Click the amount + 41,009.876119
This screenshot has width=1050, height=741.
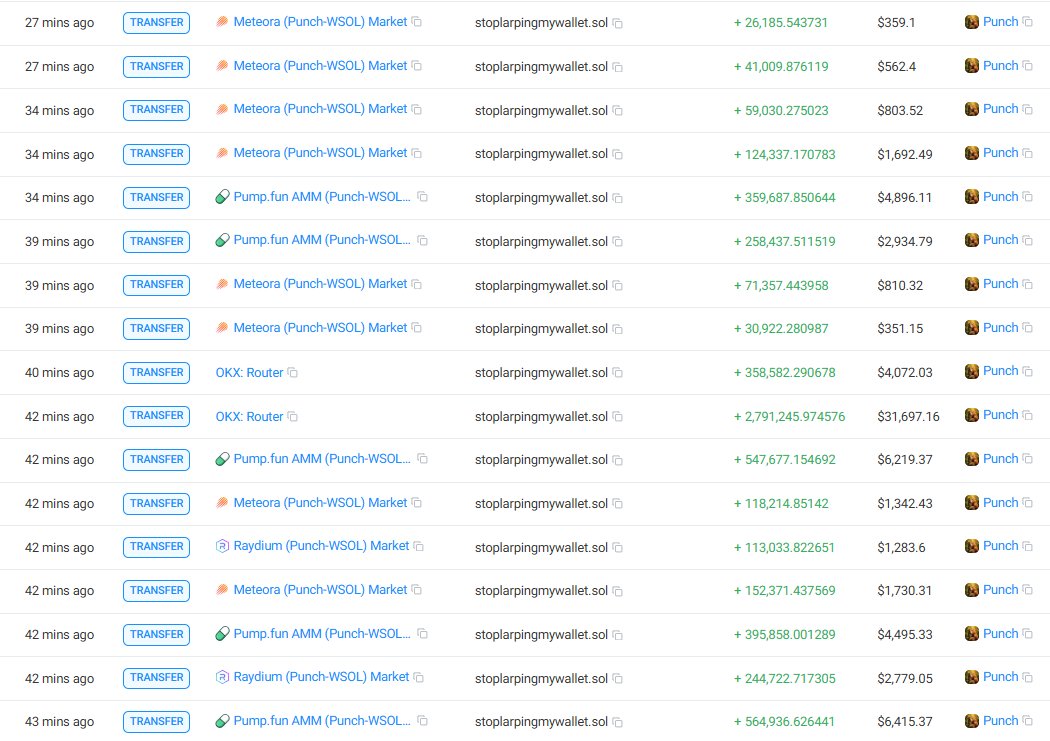[x=781, y=66]
